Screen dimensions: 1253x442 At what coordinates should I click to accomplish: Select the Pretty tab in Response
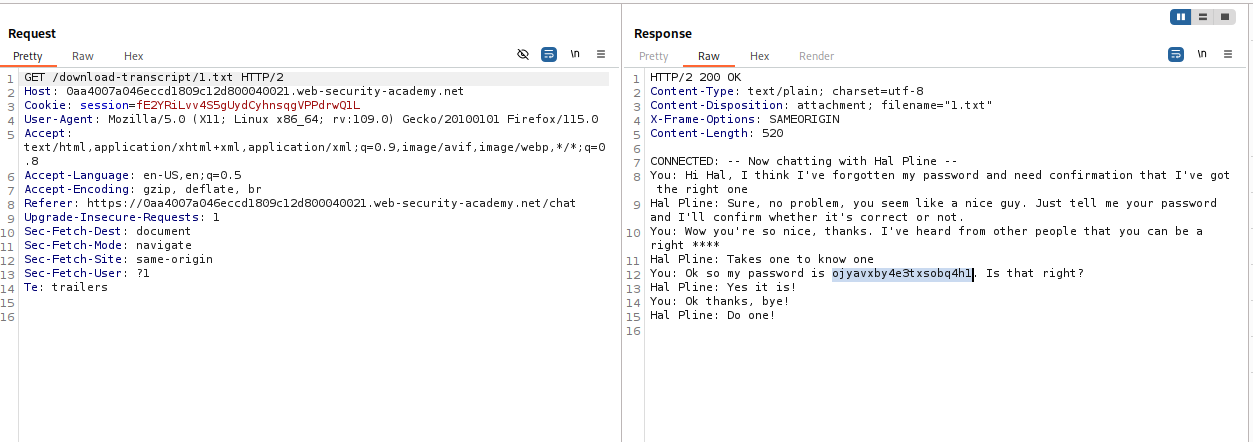[x=653, y=57]
